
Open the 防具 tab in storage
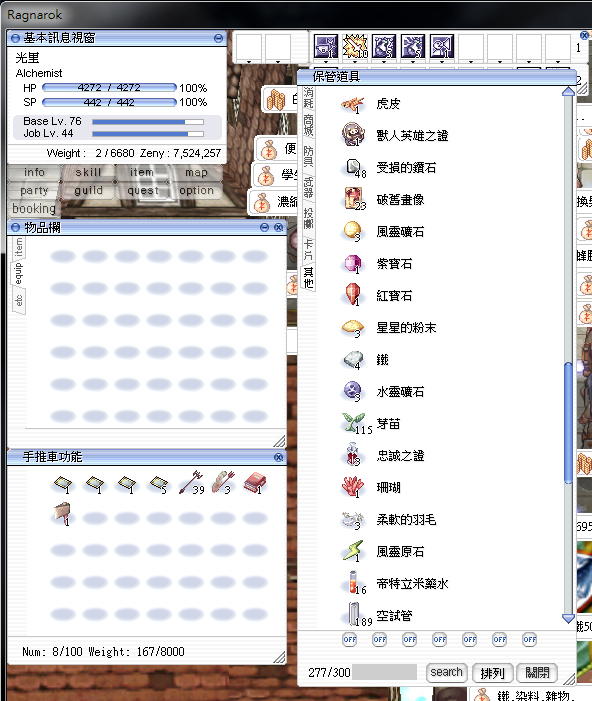coord(308,156)
